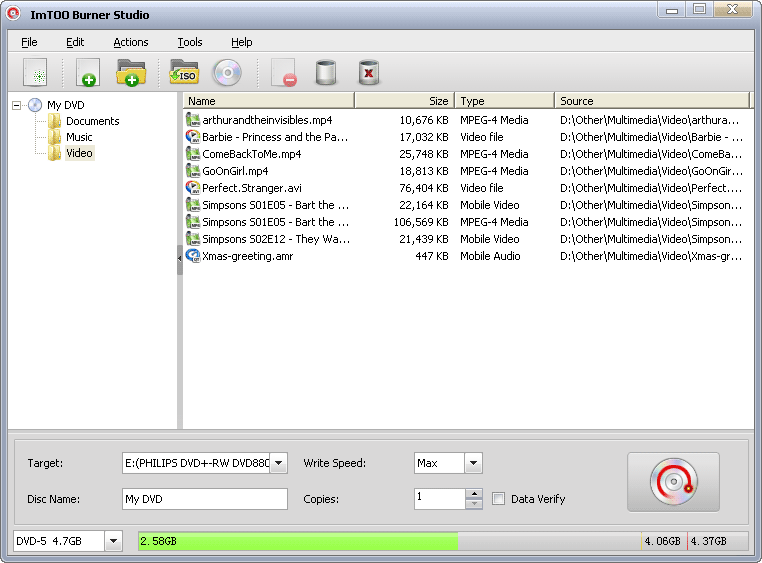The width and height of the screenshot is (762, 563).
Task: Click the Barbie - Princess file icon
Action: [x=193, y=137]
